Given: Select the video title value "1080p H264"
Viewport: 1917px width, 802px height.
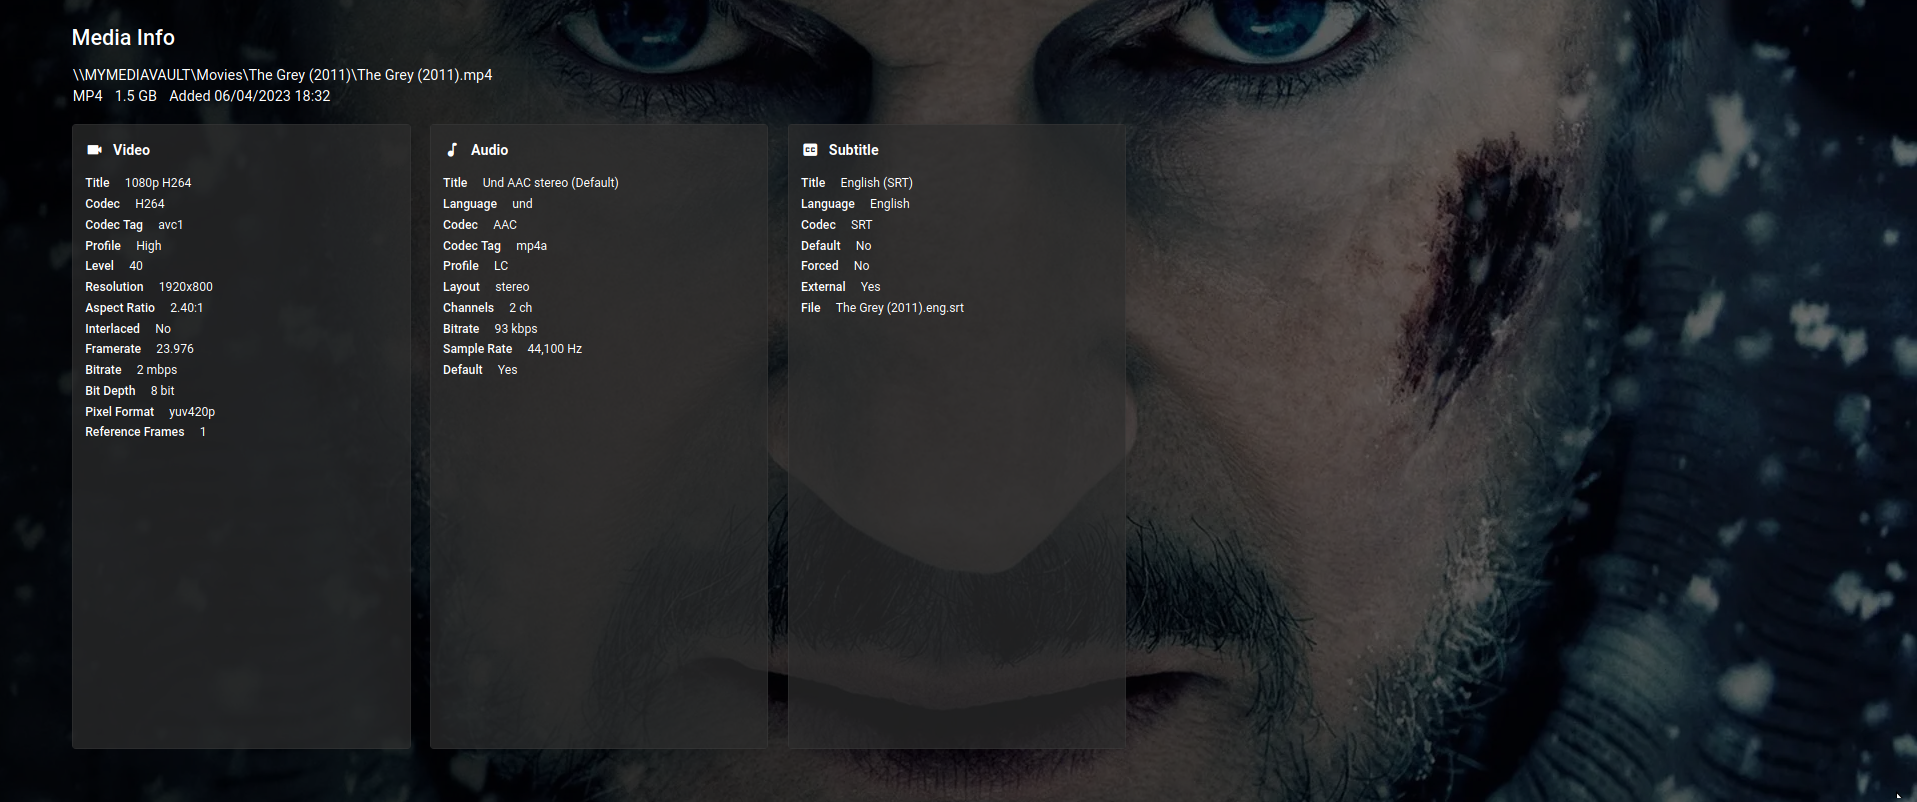Looking at the screenshot, I should coord(158,183).
